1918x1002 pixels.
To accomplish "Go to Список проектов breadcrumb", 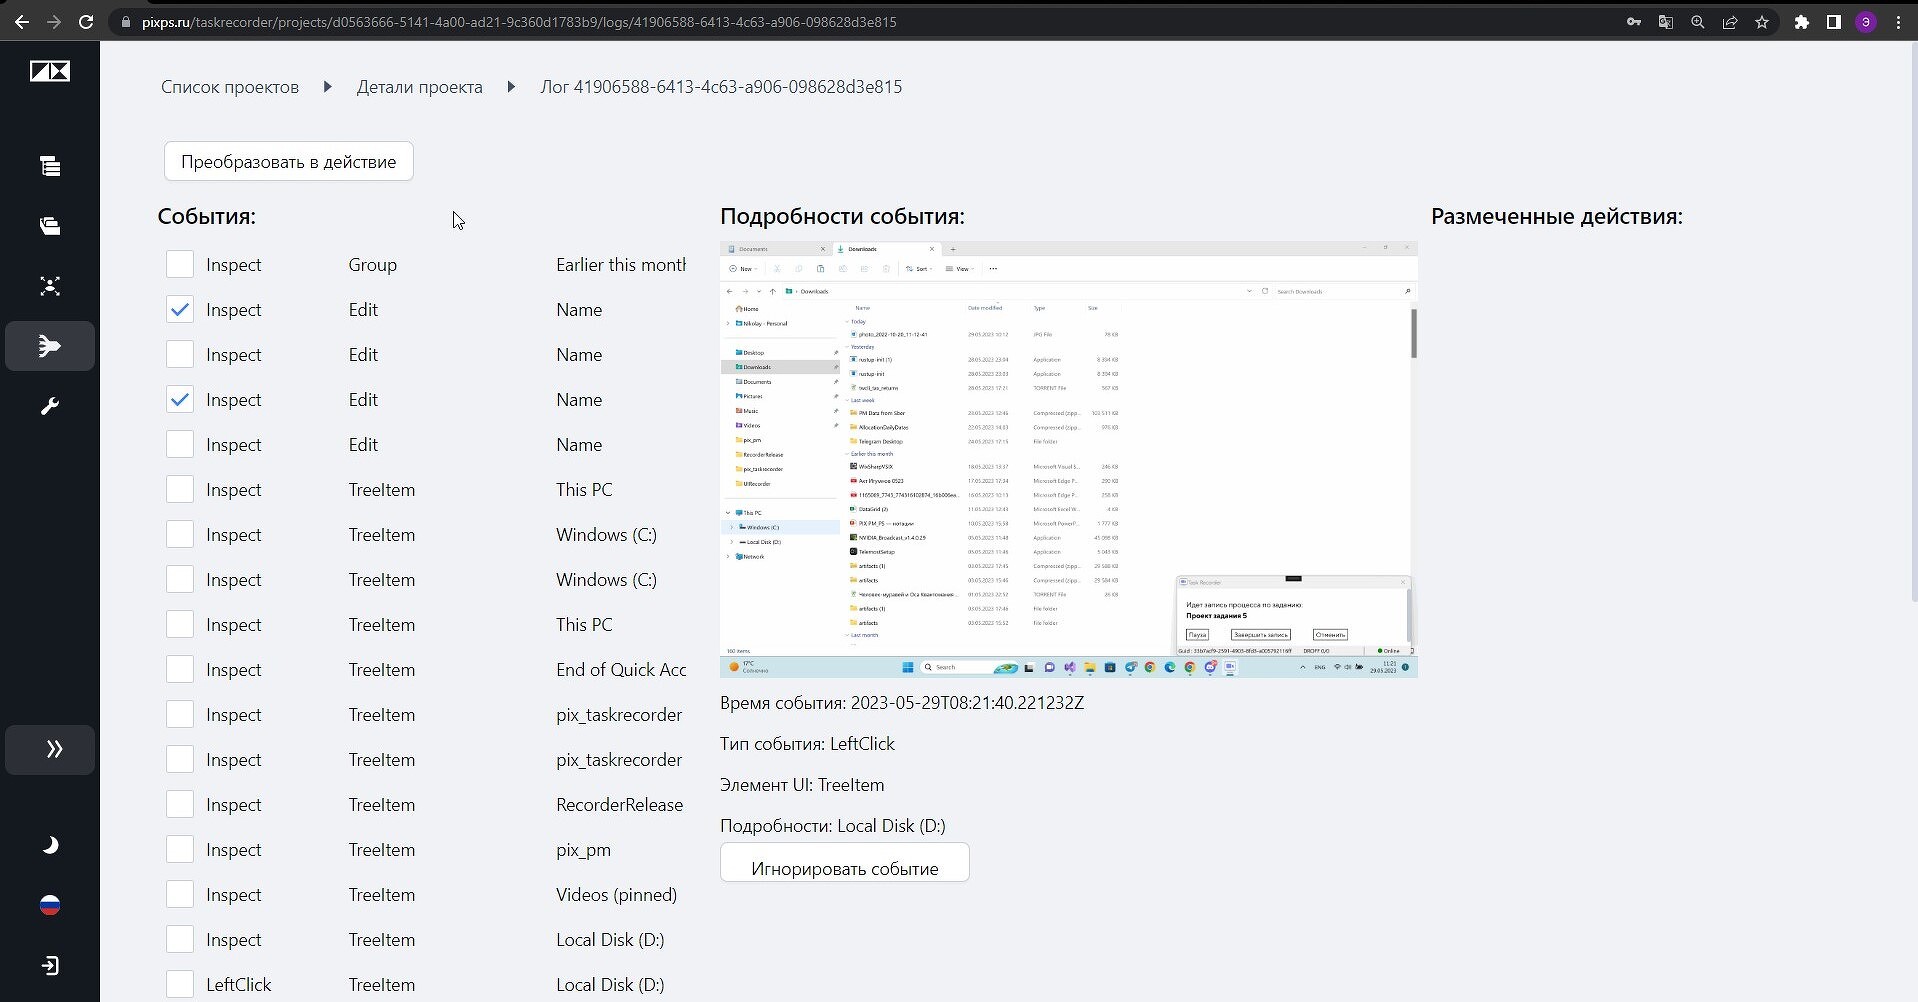I will click(x=230, y=87).
